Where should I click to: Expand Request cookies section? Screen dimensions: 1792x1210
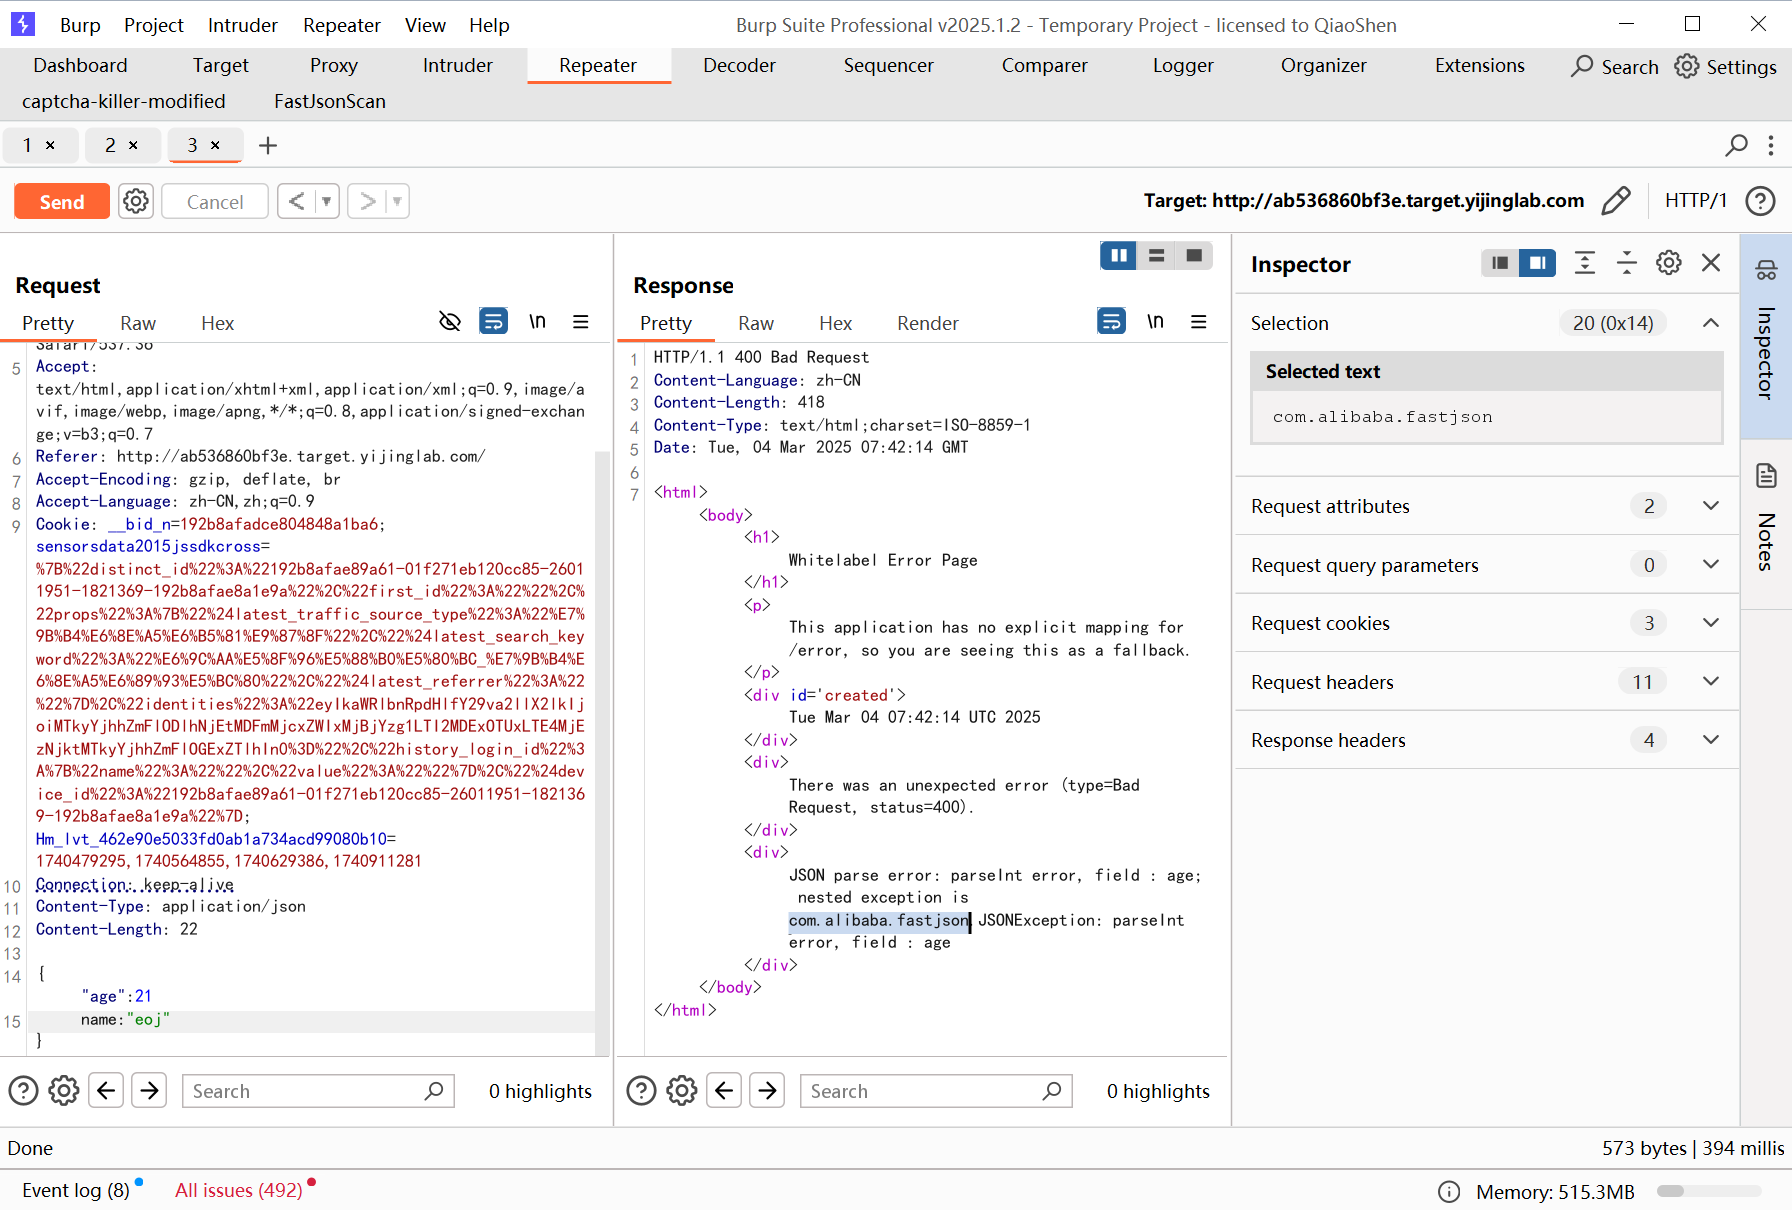(1710, 623)
